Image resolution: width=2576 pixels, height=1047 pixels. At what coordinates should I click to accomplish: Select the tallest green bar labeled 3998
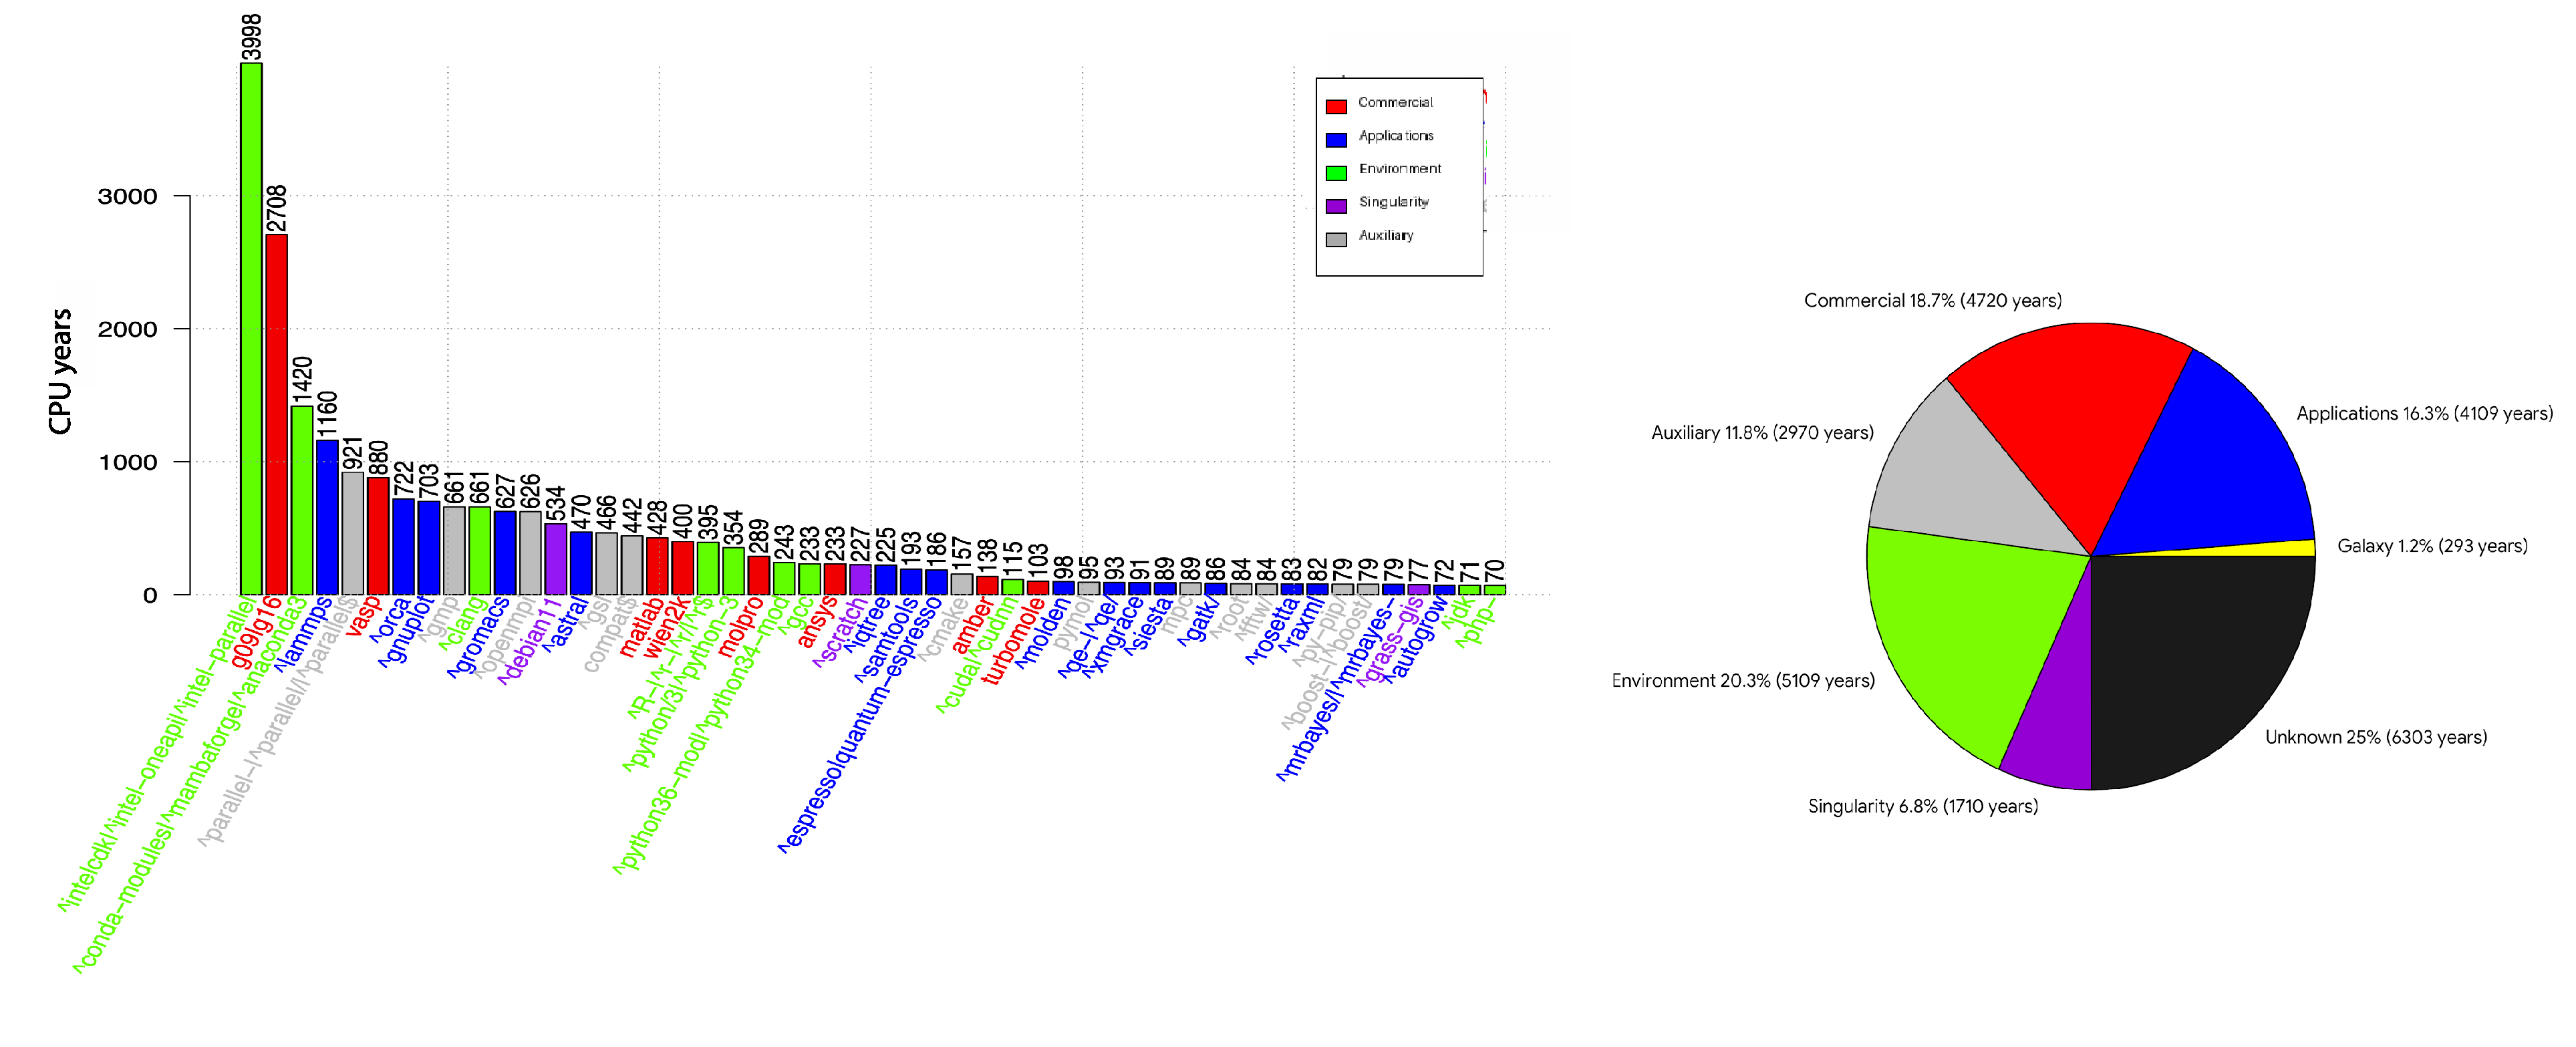(251, 330)
